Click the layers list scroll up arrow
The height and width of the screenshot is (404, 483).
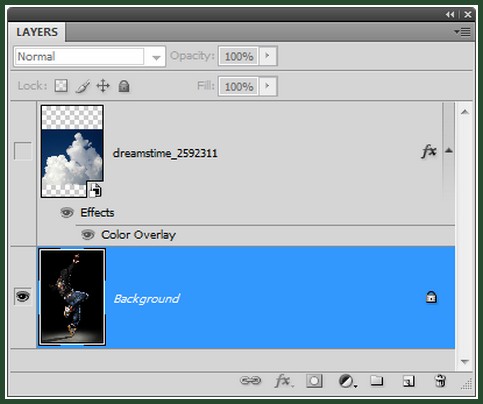click(465, 112)
